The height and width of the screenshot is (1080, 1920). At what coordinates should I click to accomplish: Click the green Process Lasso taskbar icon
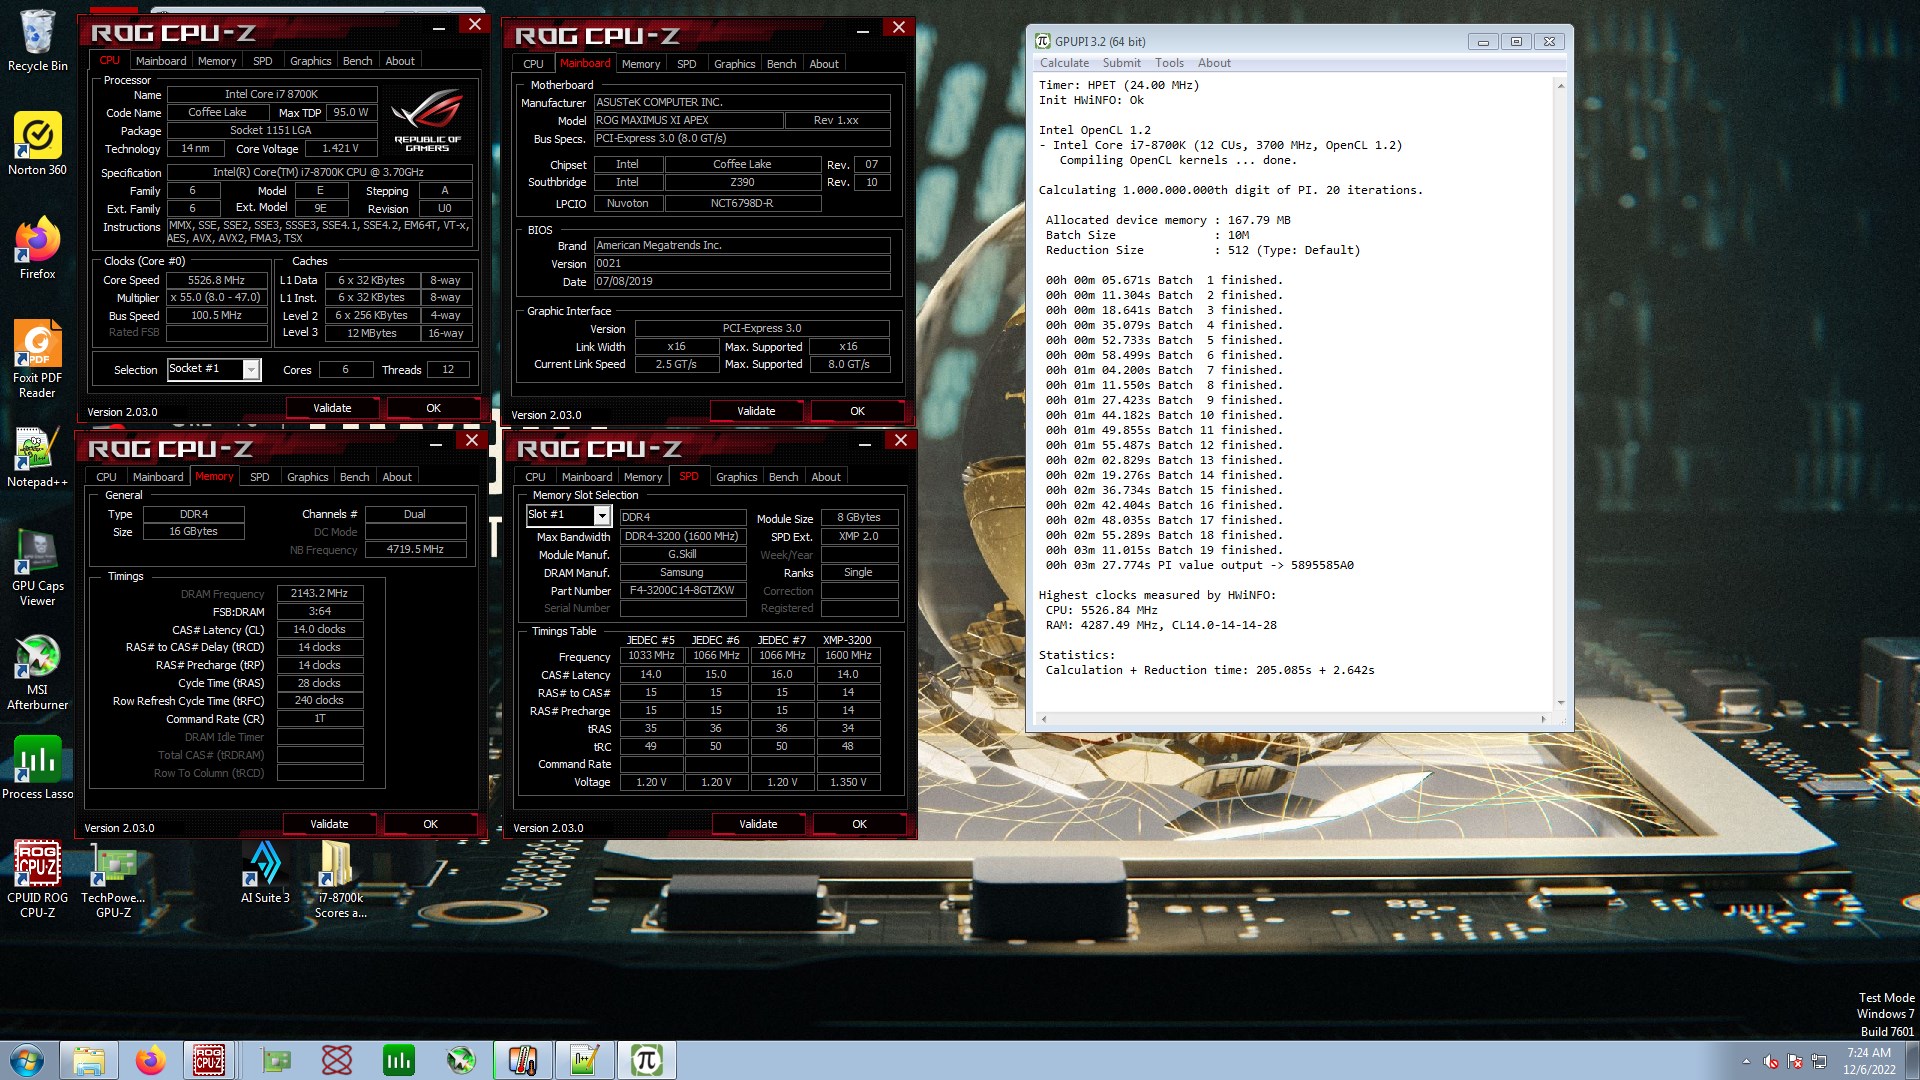point(399,1060)
